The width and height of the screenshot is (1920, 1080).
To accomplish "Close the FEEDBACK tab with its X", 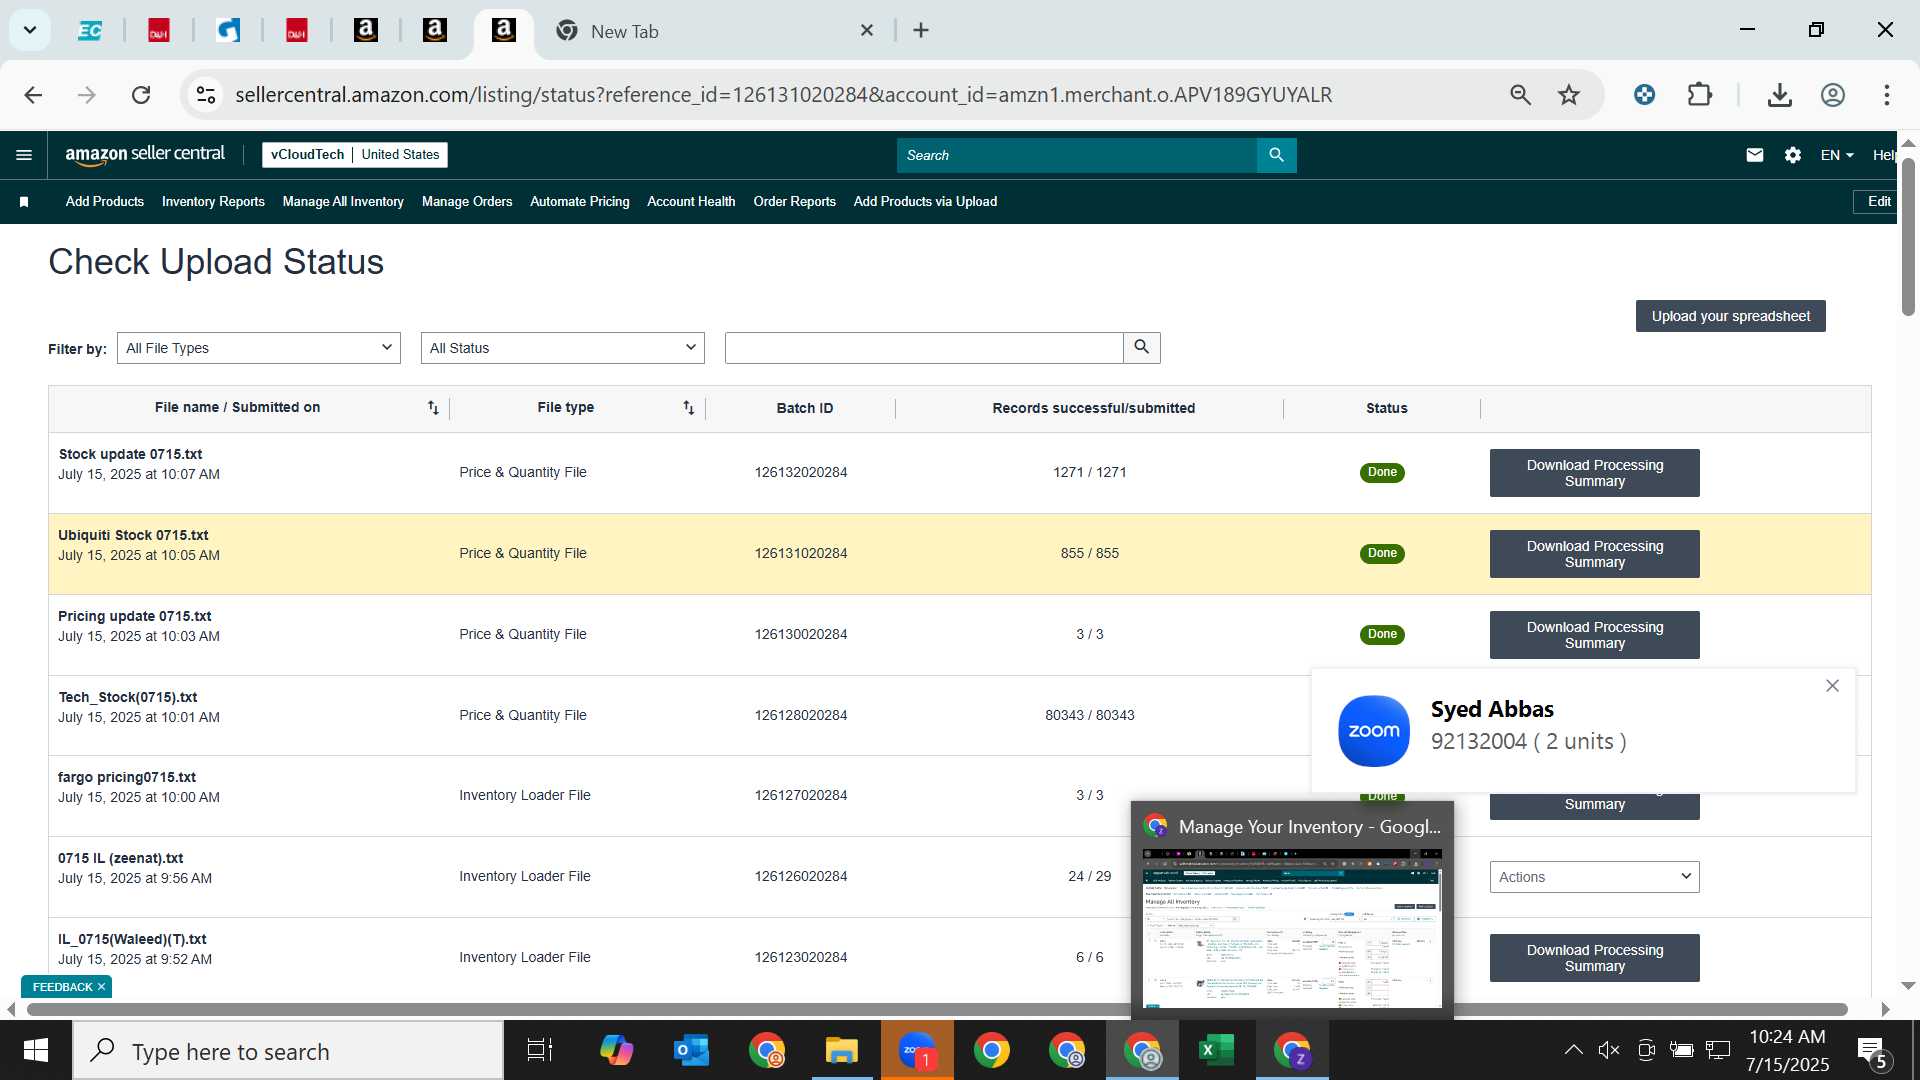I will click(101, 987).
